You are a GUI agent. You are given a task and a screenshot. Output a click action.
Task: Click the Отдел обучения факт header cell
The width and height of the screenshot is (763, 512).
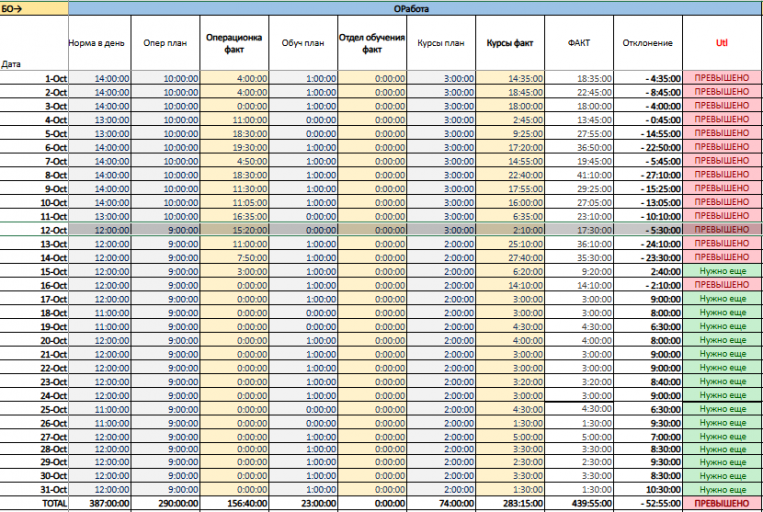click(x=372, y=43)
